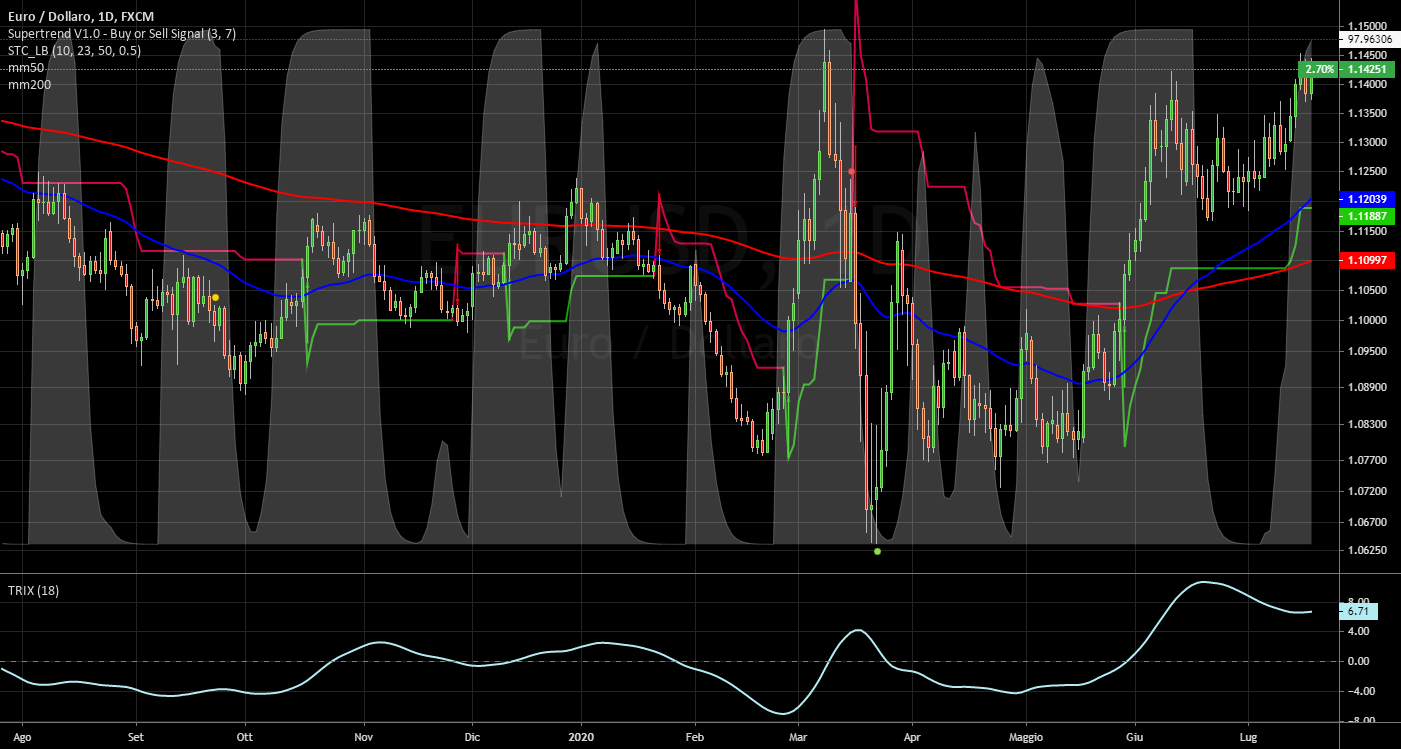Click the Feb label on time axis
This screenshot has height=749, width=1401.
pyautogui.click(x=696, y=737)
